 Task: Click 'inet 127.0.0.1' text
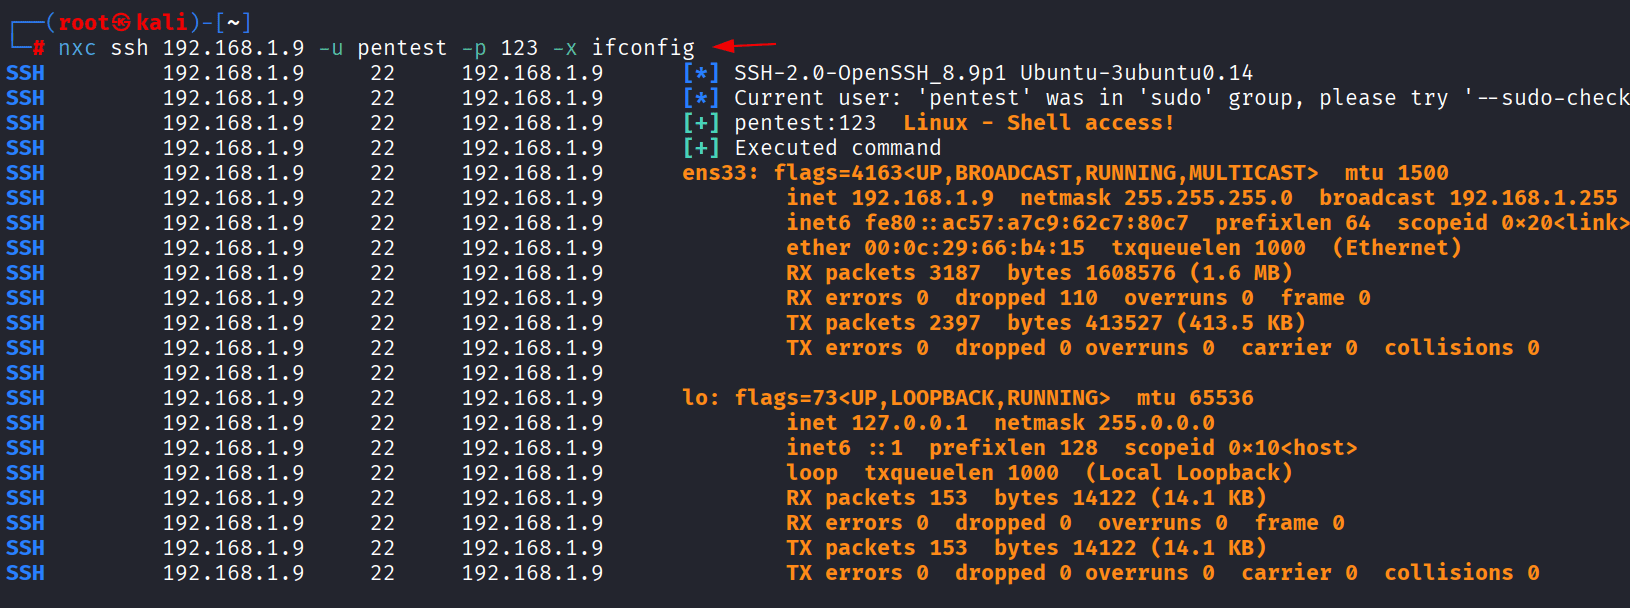(x=877, y=423)
